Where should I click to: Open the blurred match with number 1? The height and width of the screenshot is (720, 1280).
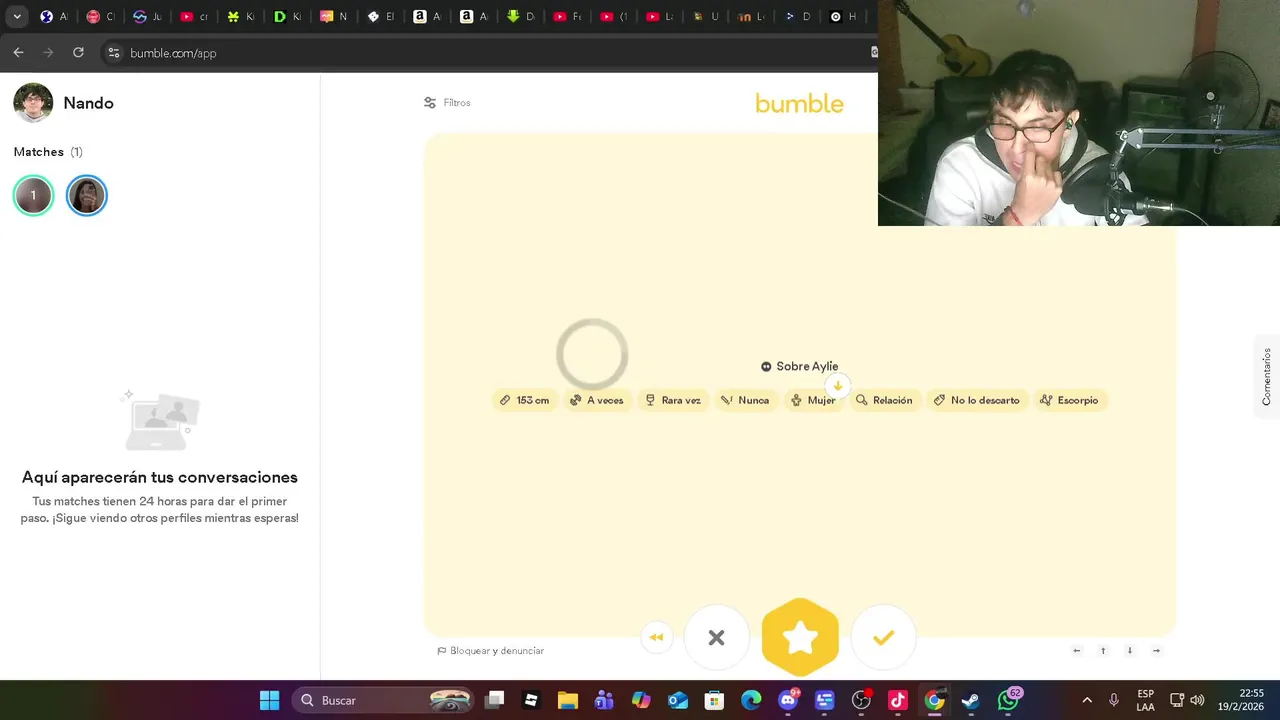33,195
